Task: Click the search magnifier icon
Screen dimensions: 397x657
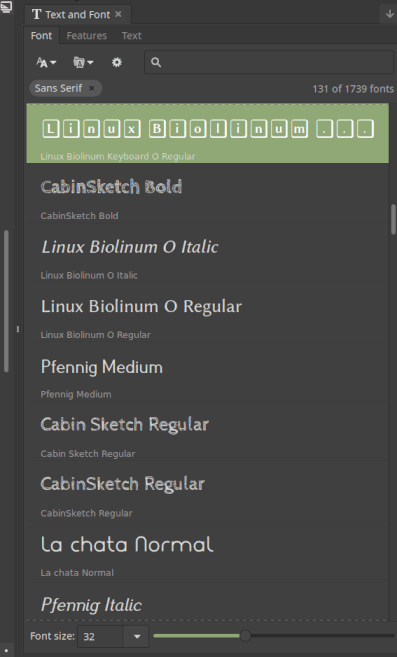Action: (156, 62)
